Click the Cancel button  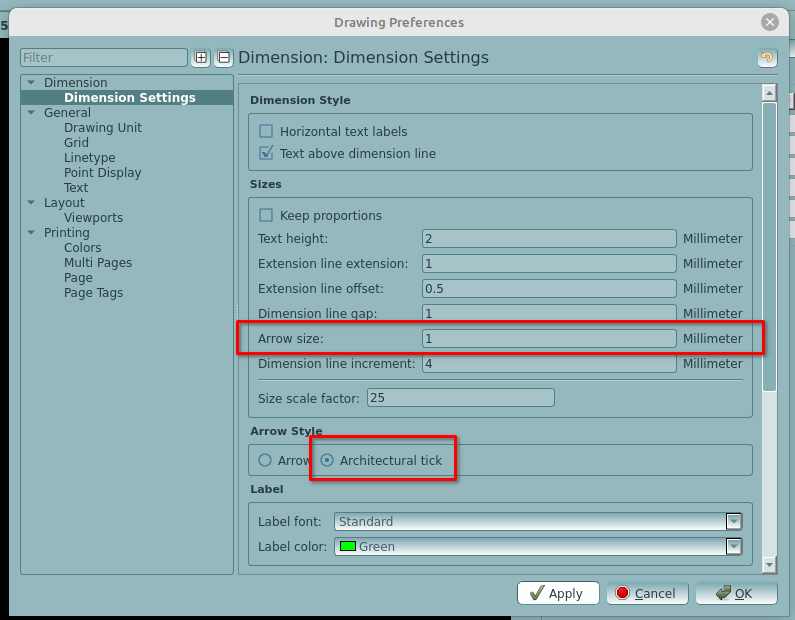pos(646,593)
